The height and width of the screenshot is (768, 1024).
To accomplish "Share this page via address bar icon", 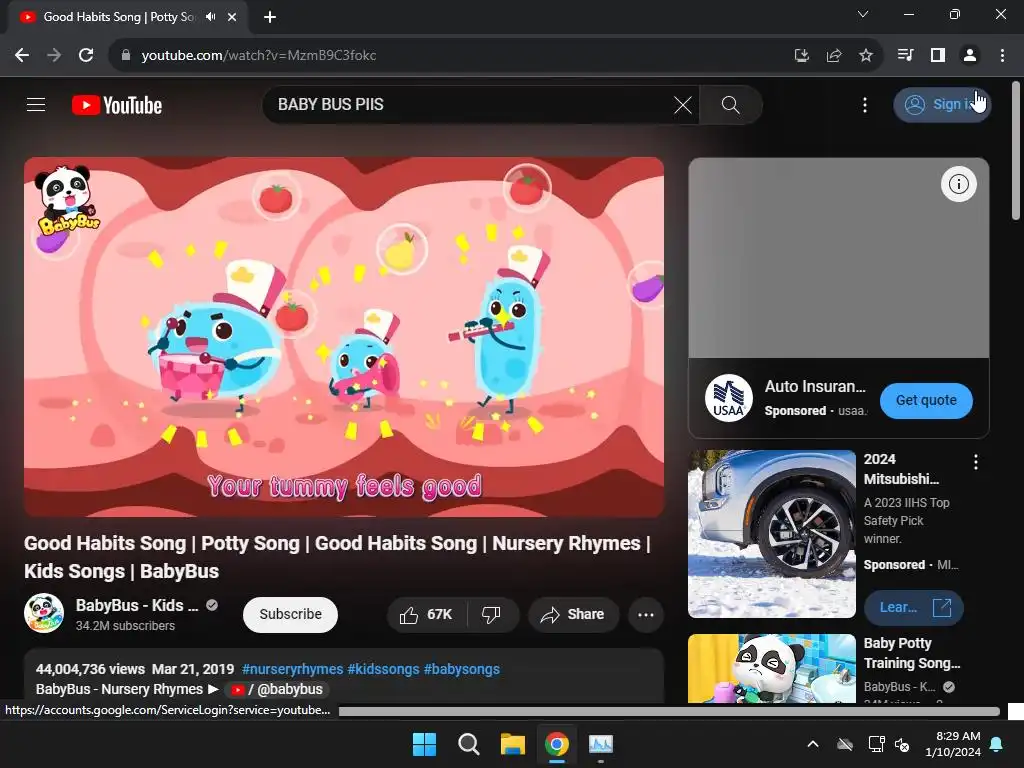I will coord(834,56).
